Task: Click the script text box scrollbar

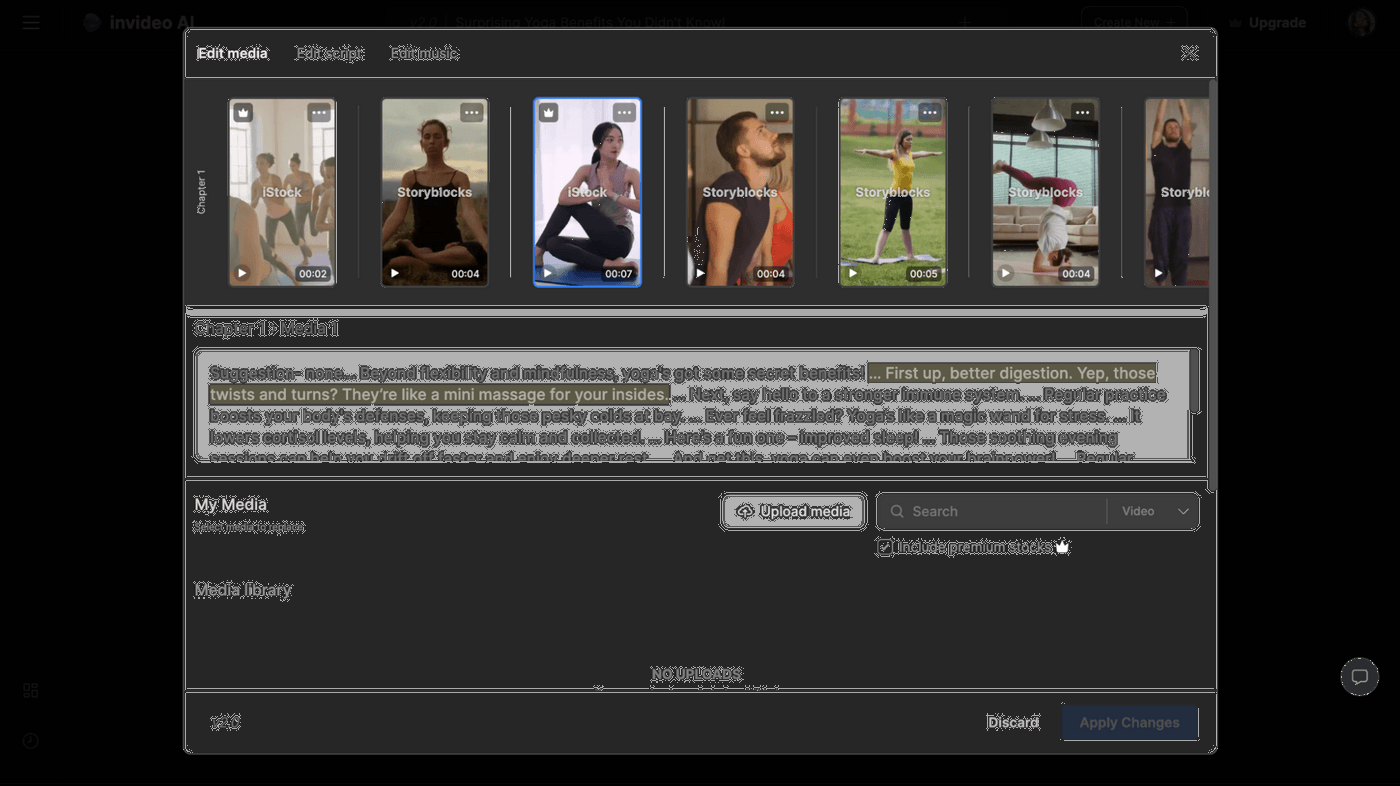Action: [x=1193, y=381]
